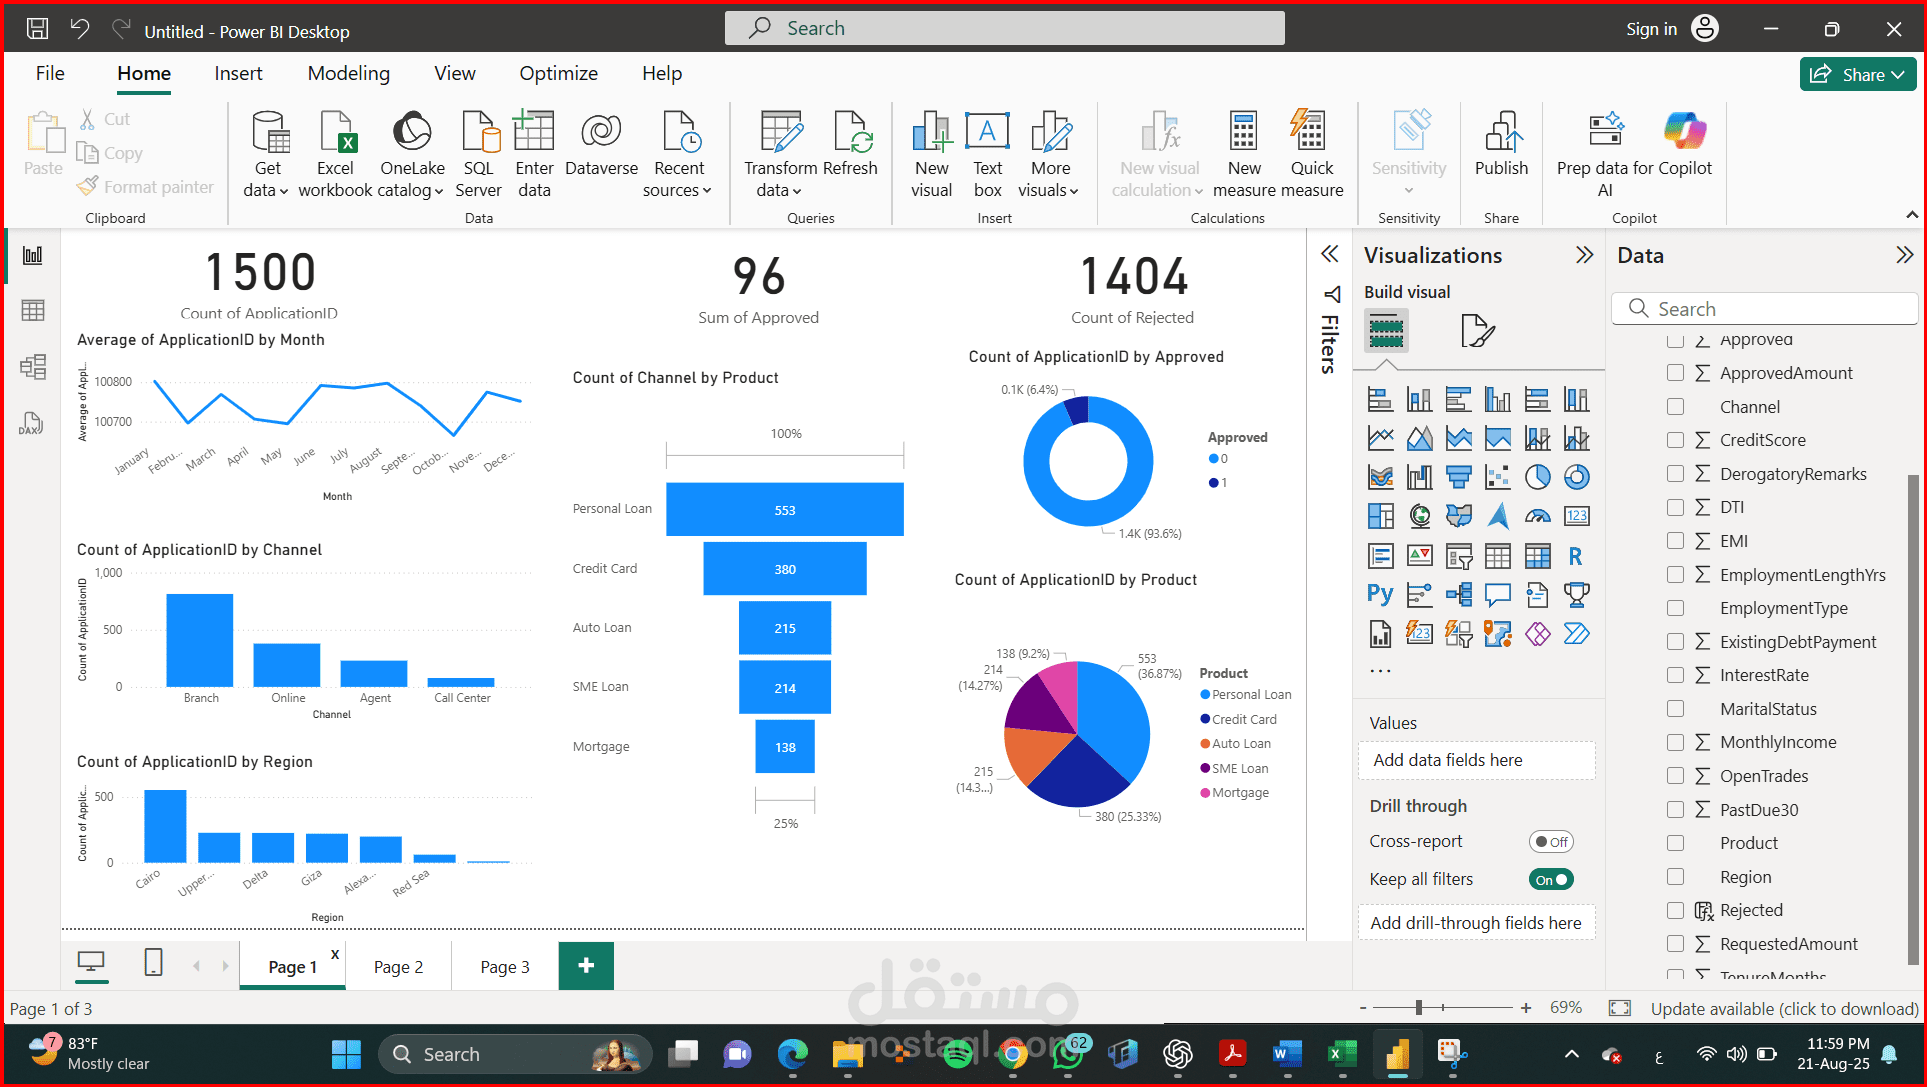Open Model view from left sidebar

[x=32, y=367]
